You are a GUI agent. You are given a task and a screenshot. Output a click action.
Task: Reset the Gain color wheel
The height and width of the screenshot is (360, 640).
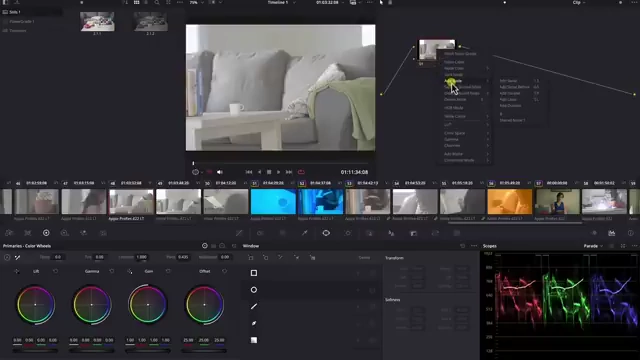pyautogui.click(x=168, y=271)
